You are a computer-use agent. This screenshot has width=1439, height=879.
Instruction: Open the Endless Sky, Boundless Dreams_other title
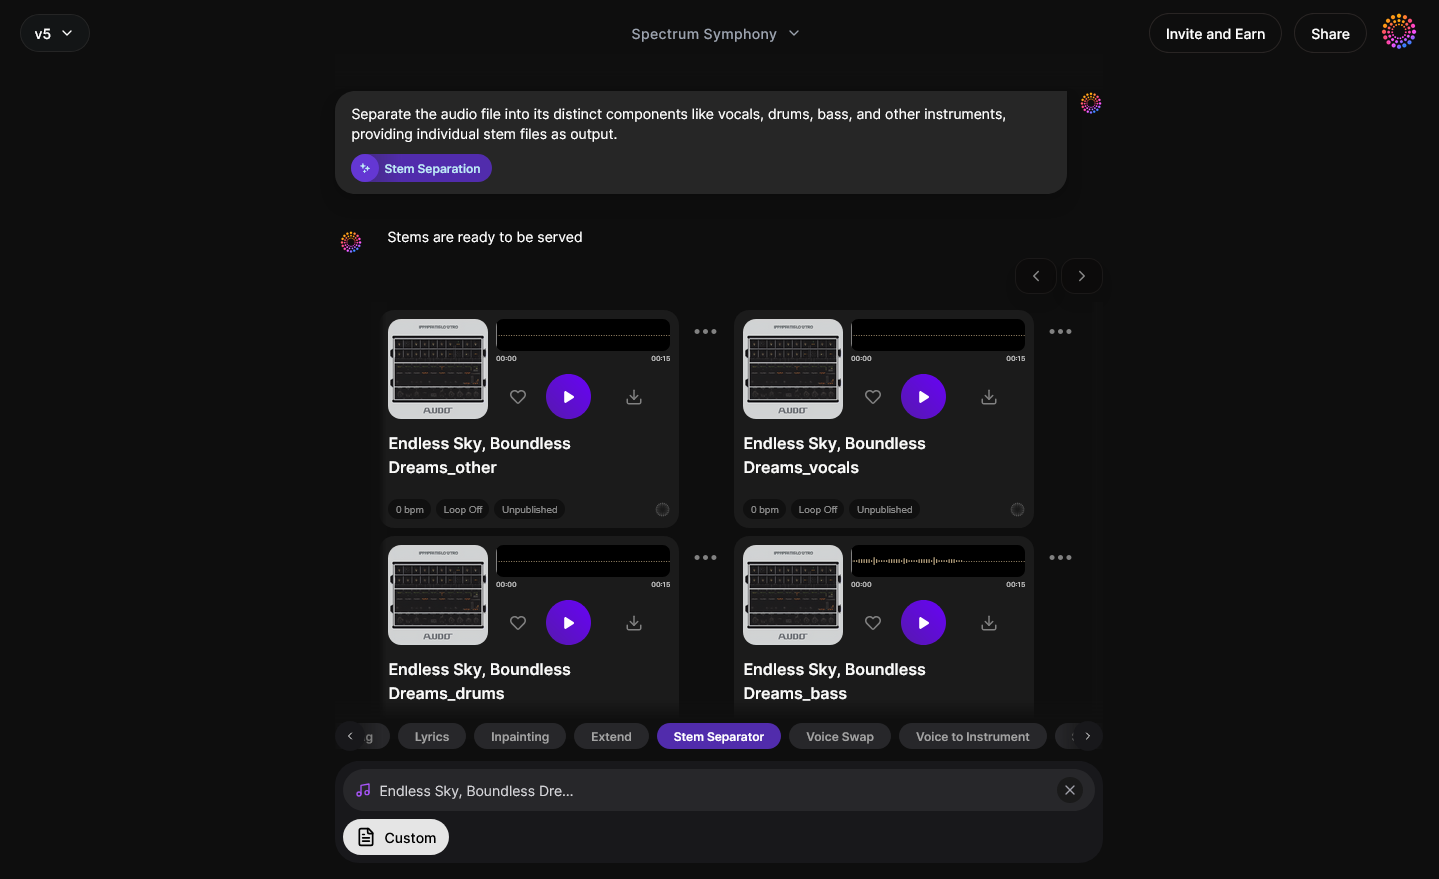click(480, 455)
